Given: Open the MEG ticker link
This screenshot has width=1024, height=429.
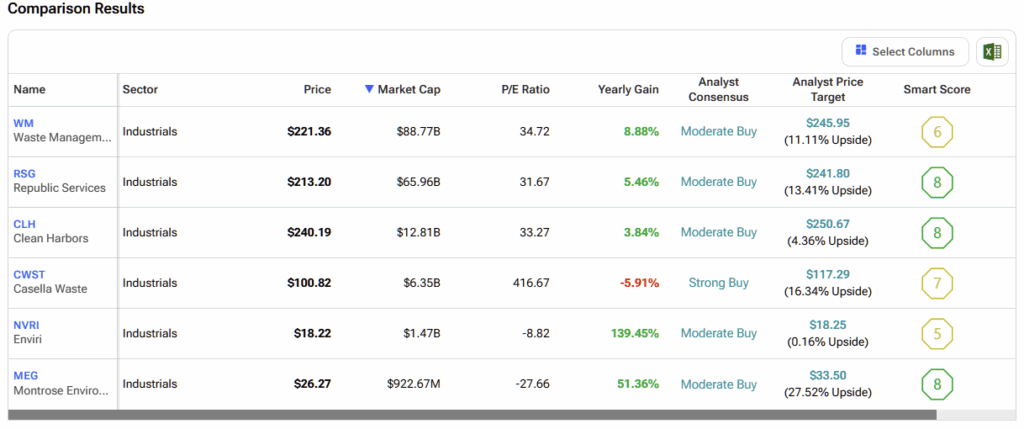Looking at the screenshot, I should coord(25,375).
